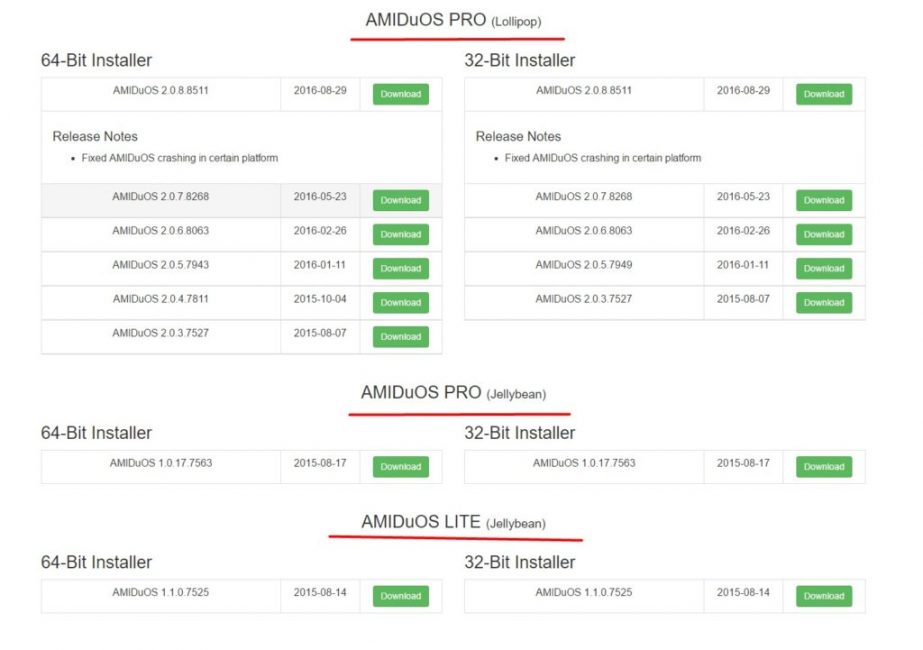Download 32-bit AMIDuOS 2.0.7.8268 installer
Image resolution: width=923 pixels, height=650 pixels.
pyautogui.click(x=824, y=200)
